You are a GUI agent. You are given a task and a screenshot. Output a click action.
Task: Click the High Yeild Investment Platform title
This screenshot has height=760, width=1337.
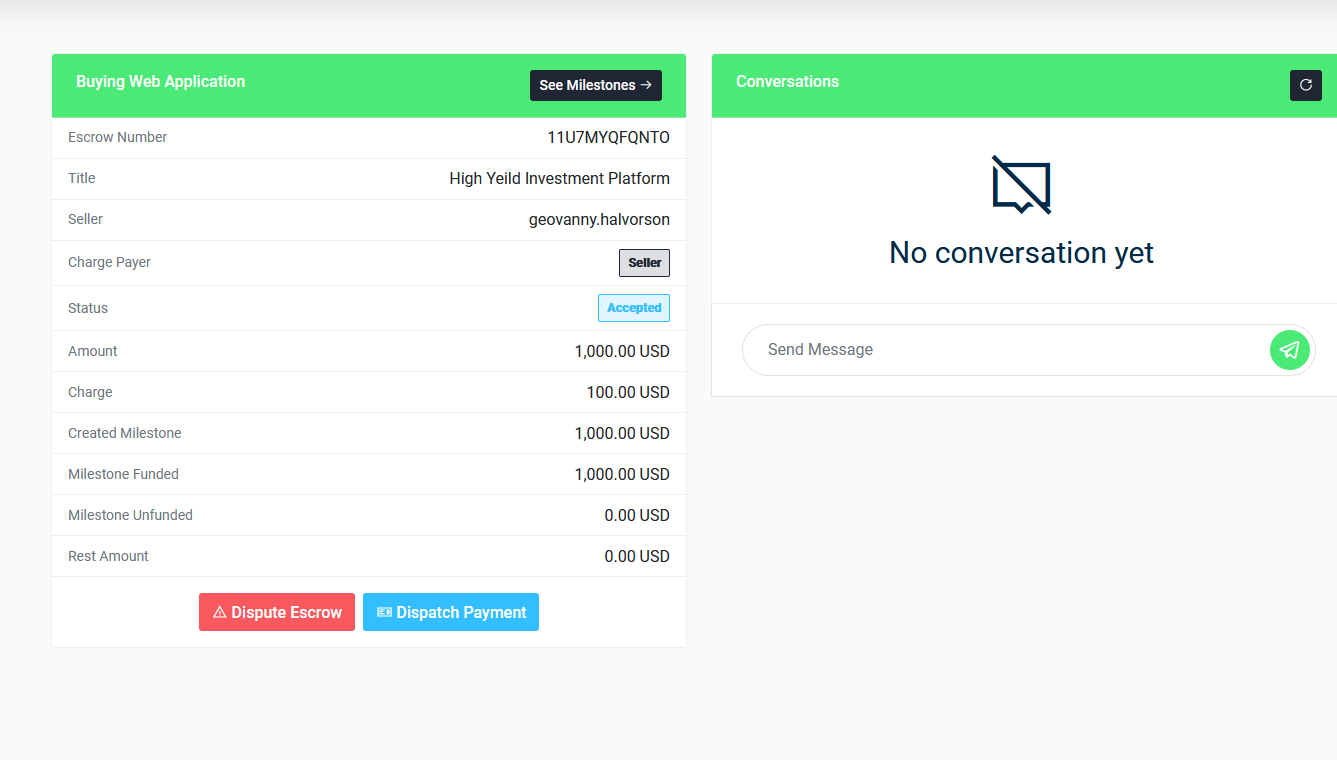pyautogui.click(x=559, y=179)
